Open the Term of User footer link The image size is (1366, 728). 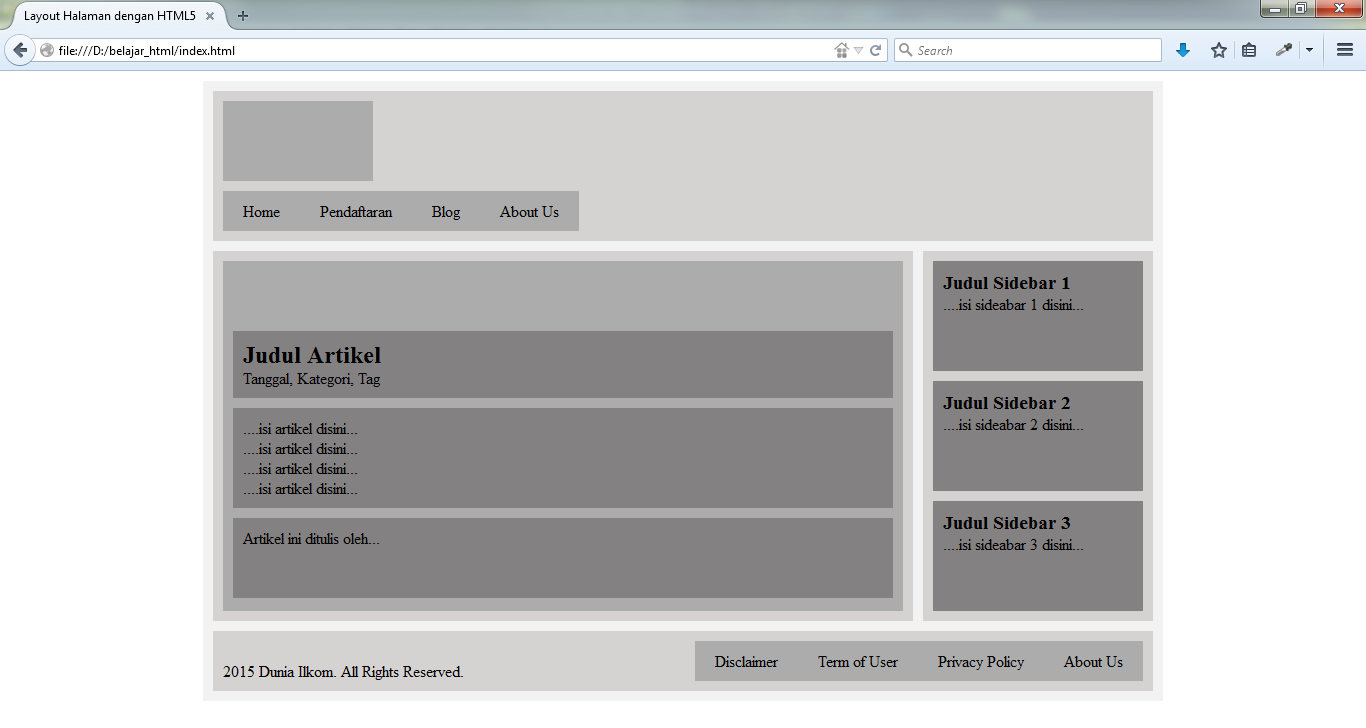pyautogui.click(x=858, y=662)
